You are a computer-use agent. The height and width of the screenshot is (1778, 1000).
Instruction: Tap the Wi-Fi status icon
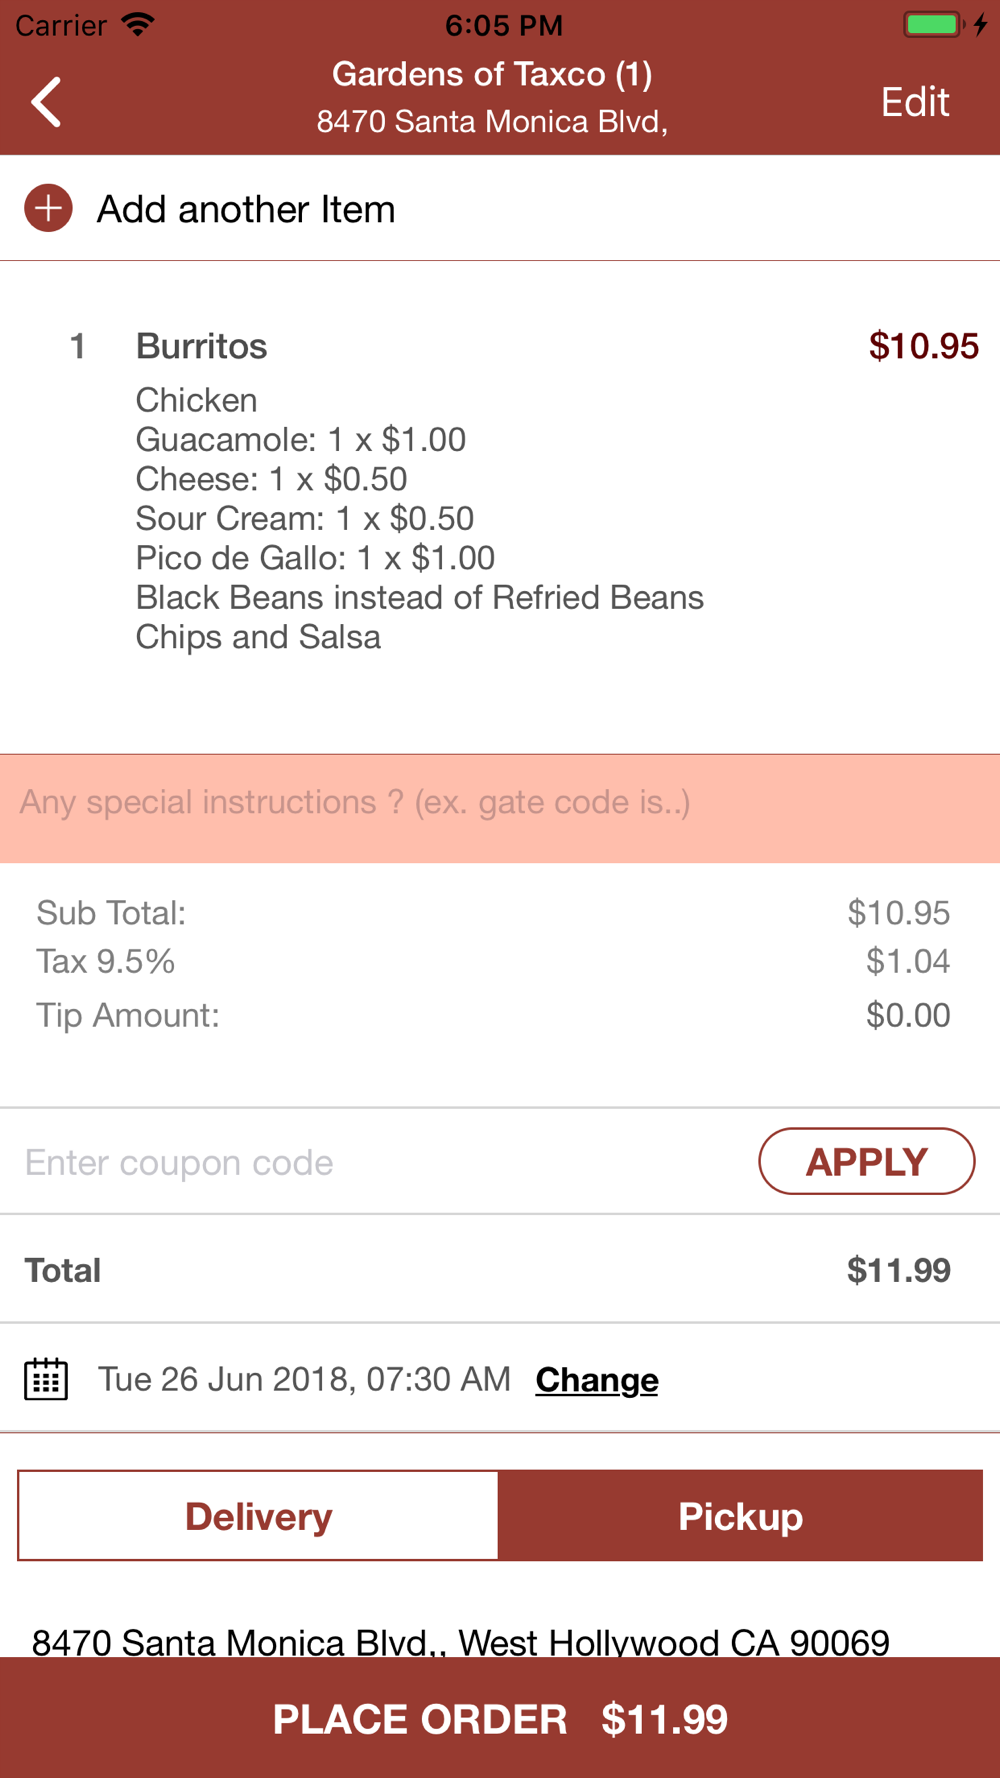pos(138,25)
